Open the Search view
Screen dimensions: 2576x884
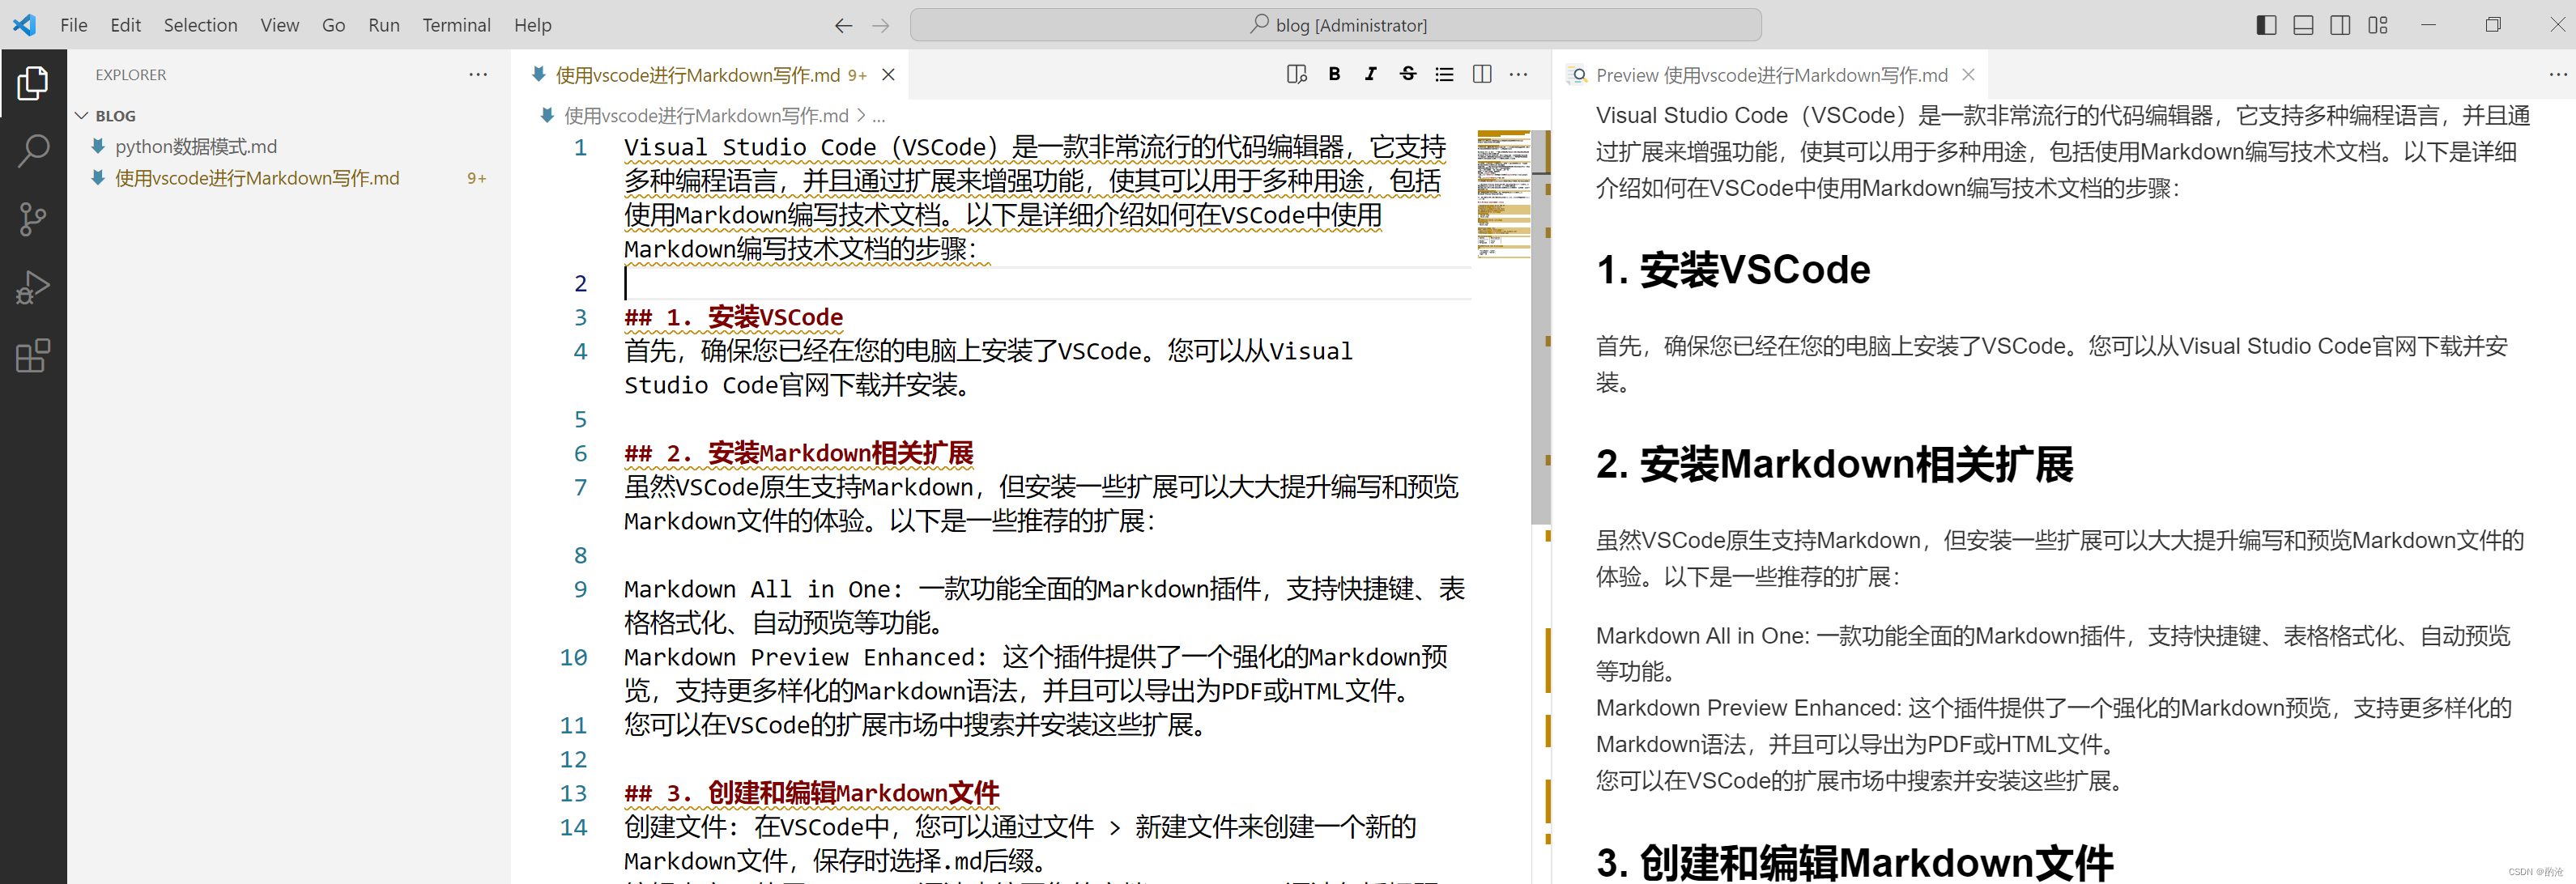click(x=33, y=150)
